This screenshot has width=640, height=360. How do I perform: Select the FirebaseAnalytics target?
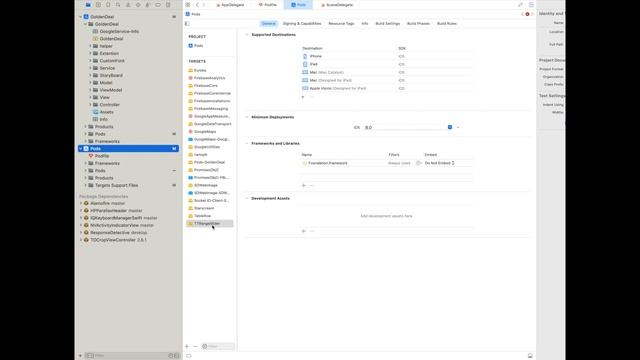209,78
